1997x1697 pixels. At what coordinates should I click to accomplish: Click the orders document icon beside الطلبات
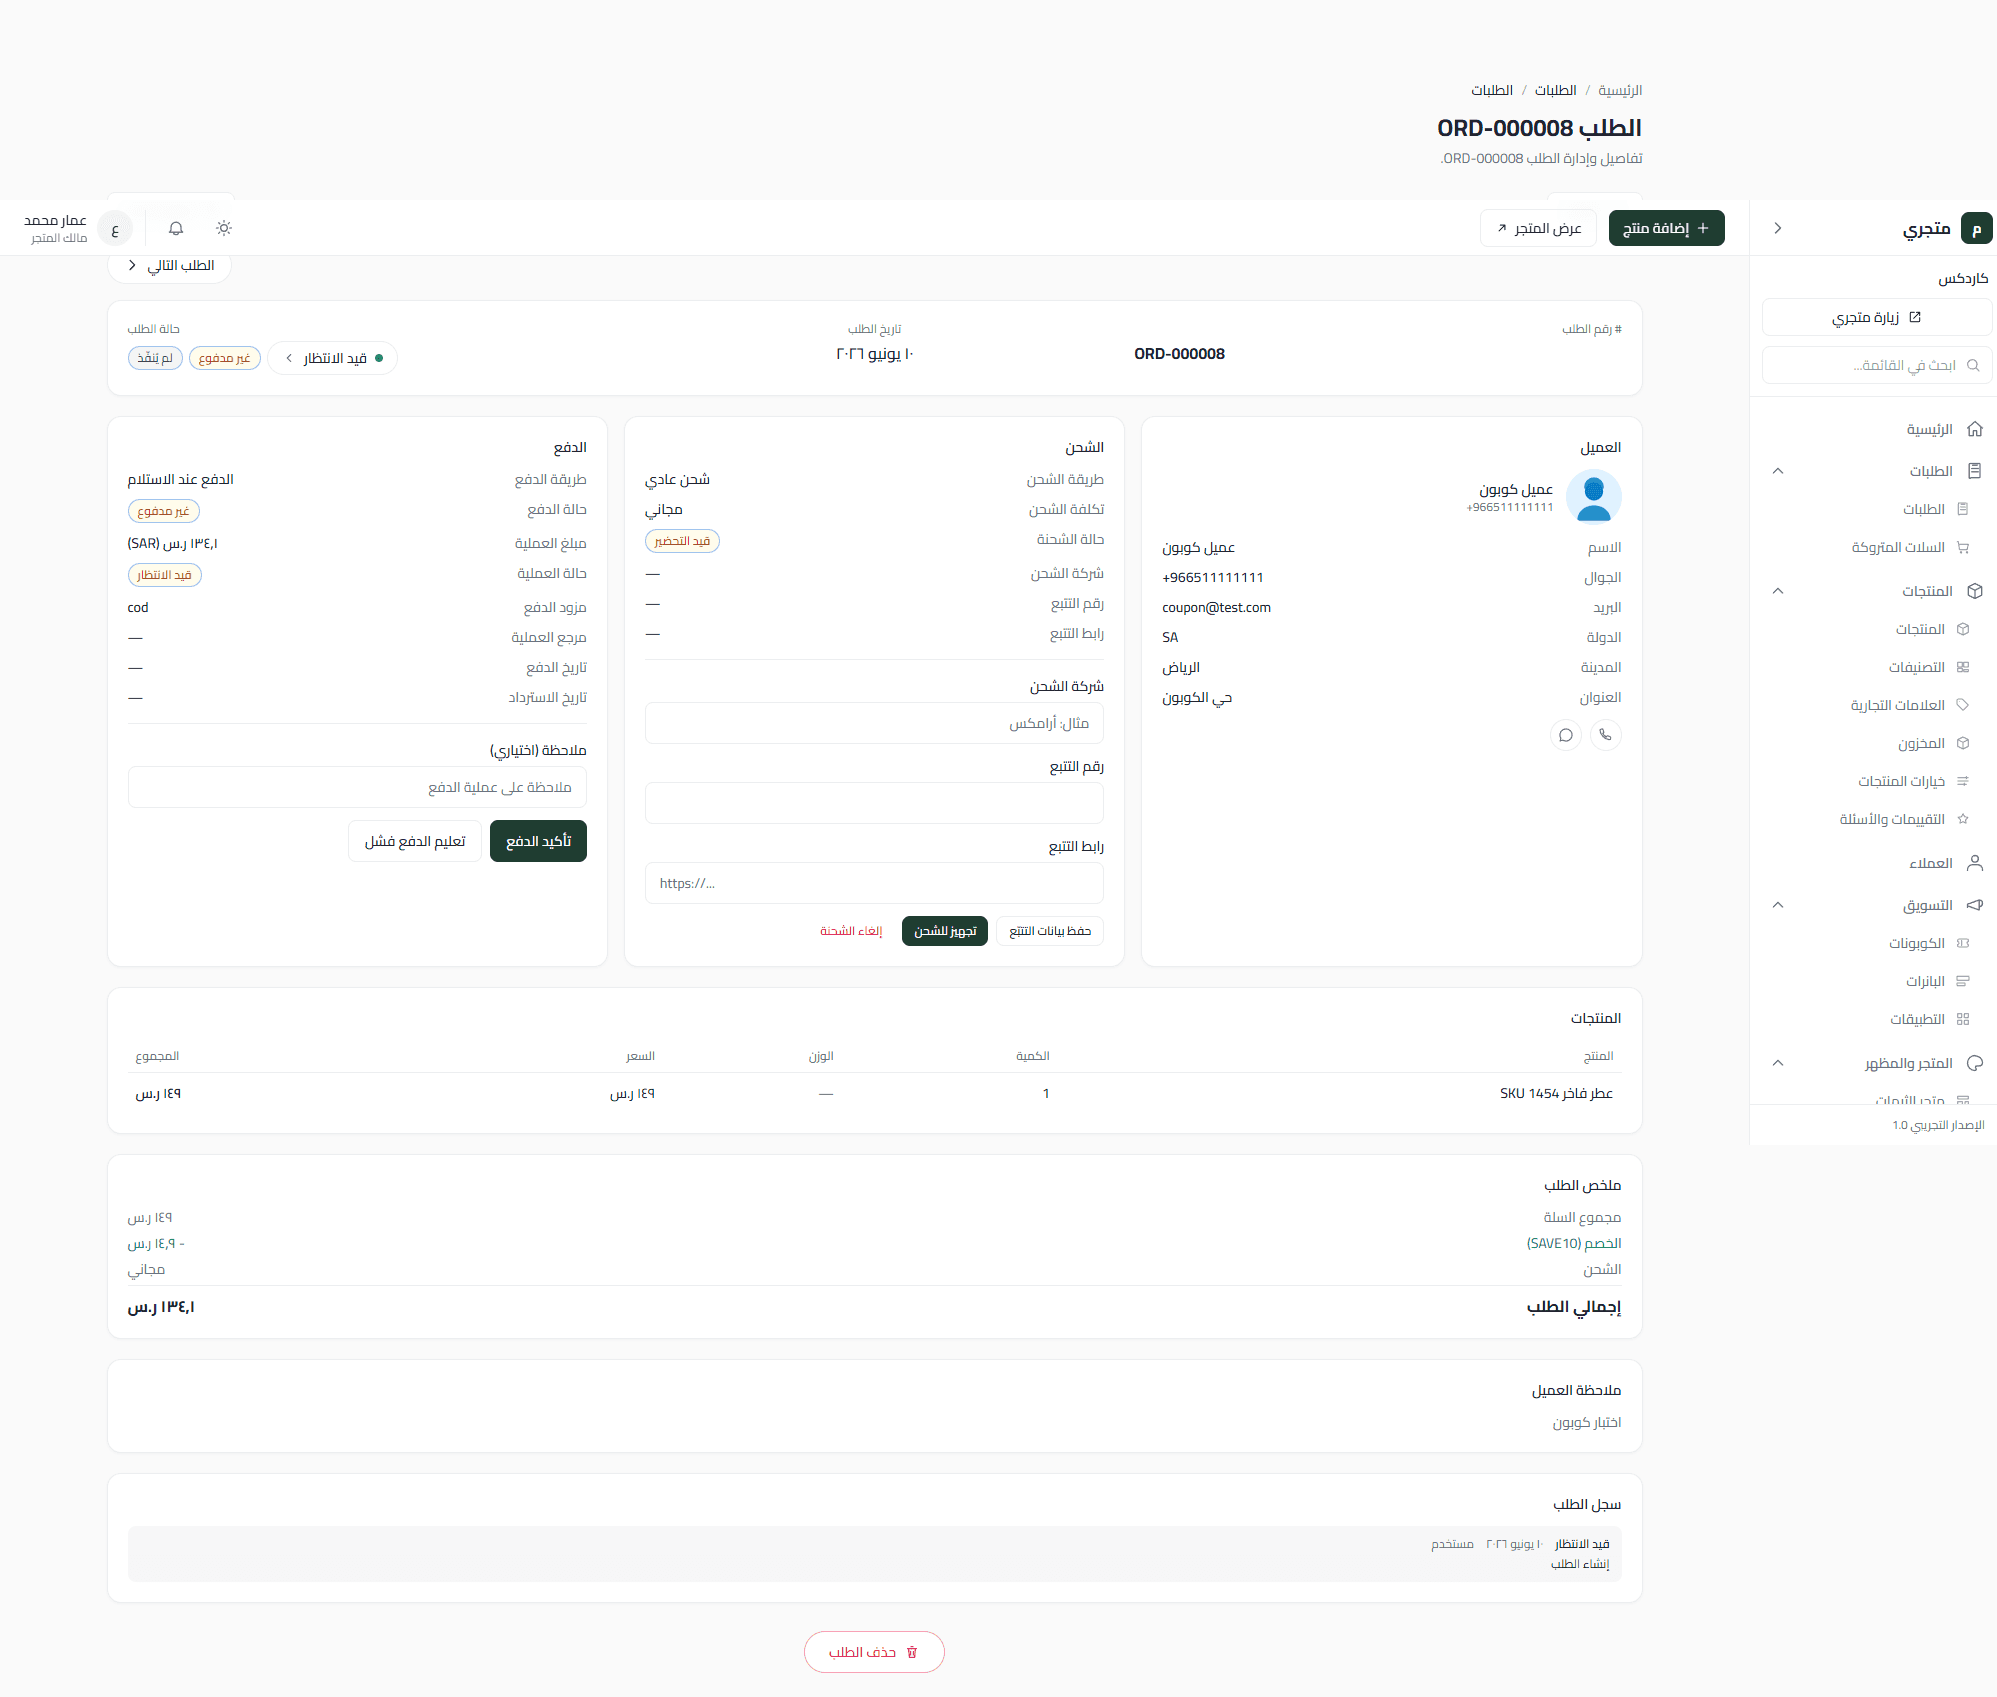(1975, 471)
